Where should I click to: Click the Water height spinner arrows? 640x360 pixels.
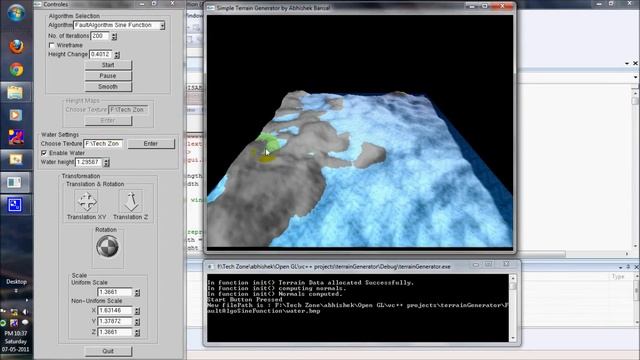coord(106,162)
